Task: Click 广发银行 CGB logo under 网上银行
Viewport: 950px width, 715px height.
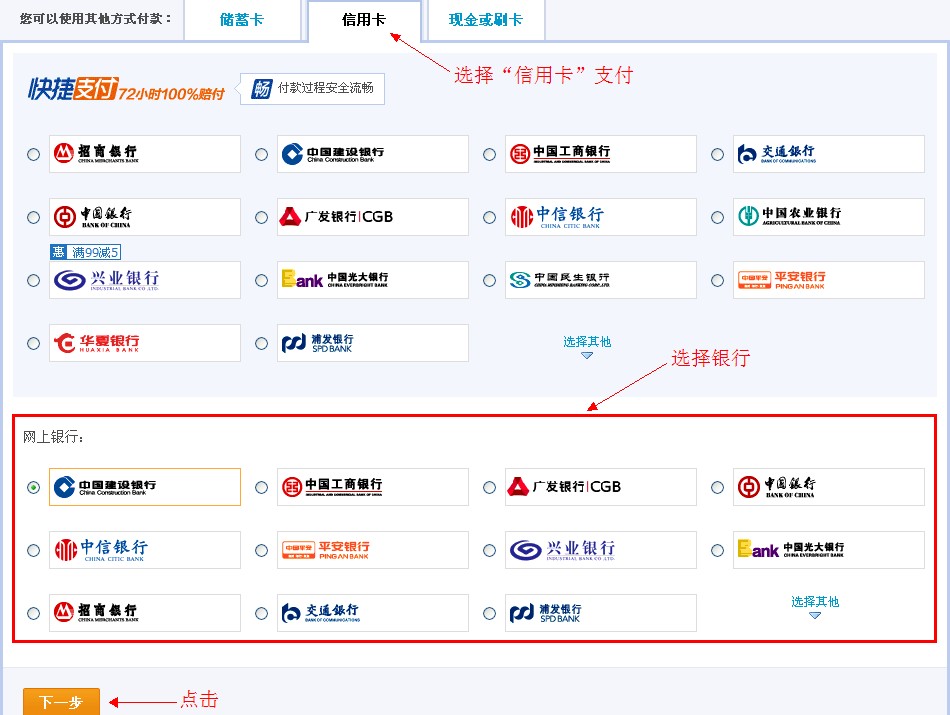Action: (600, 487)
